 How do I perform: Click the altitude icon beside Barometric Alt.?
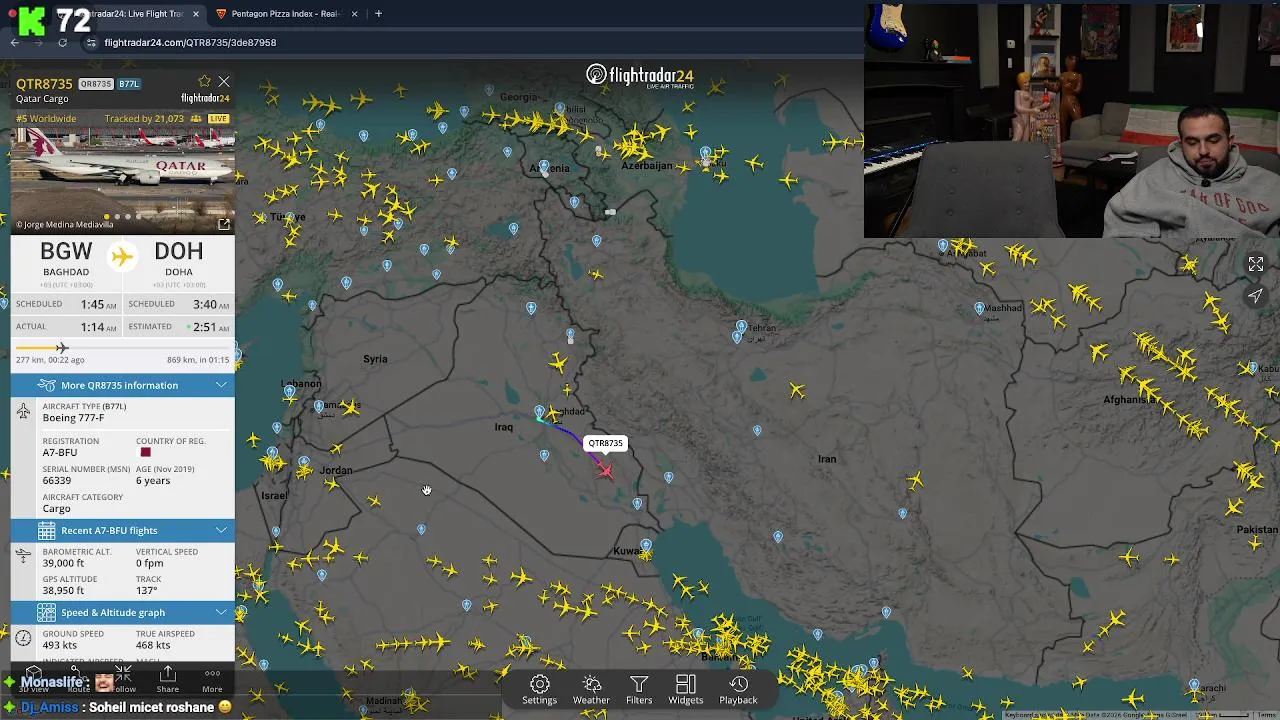point(23,556)
